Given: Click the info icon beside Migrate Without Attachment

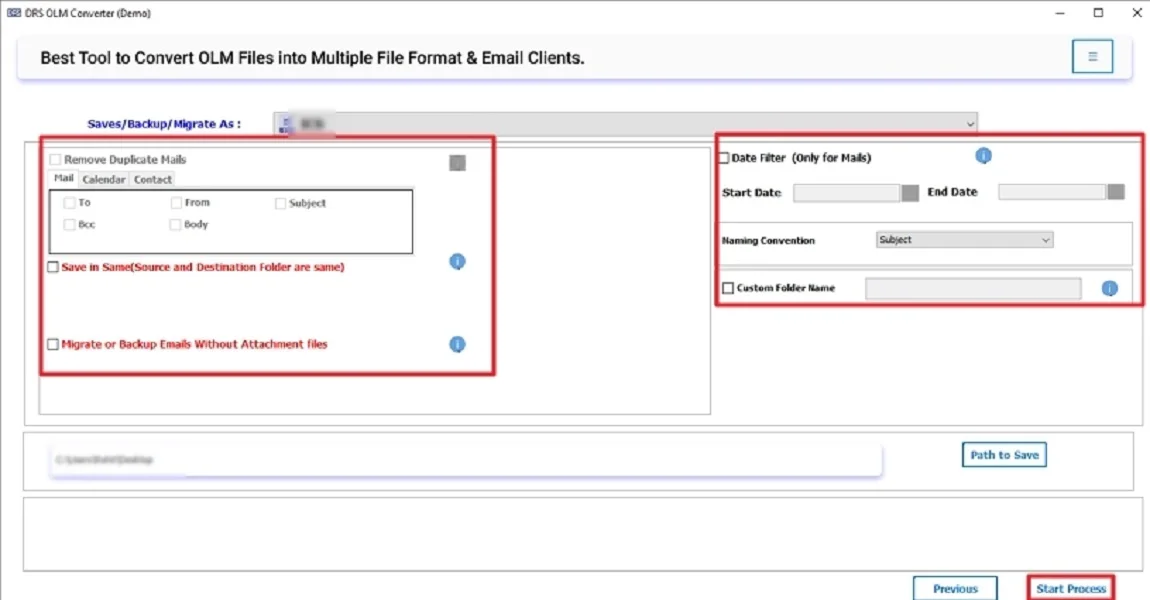Looking at the screenshot, I should [457, 343].
